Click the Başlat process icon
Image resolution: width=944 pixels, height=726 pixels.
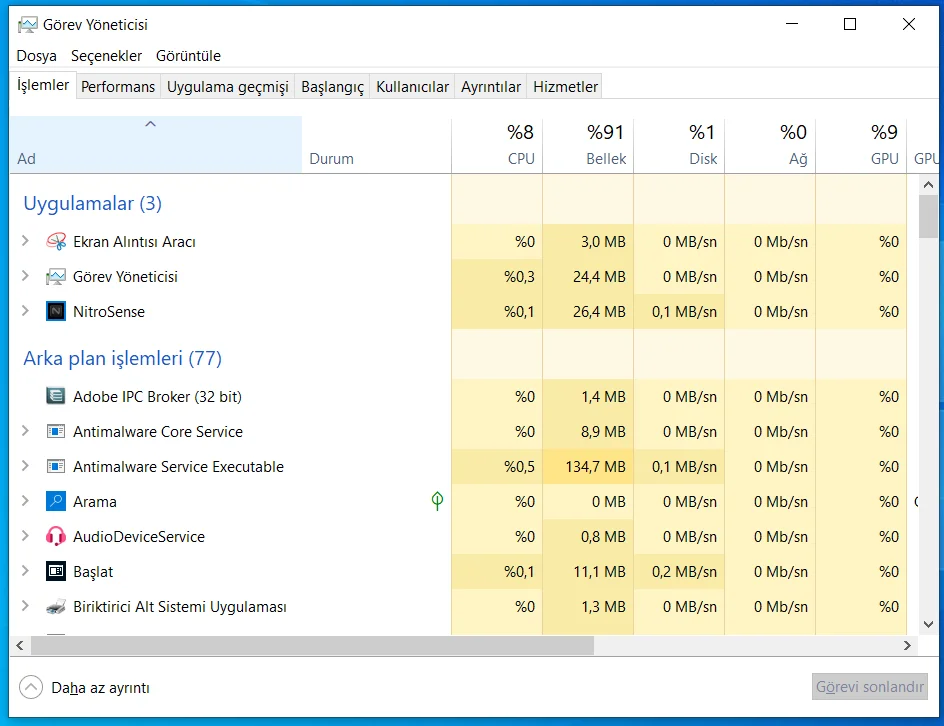click(x=56, y=571)
